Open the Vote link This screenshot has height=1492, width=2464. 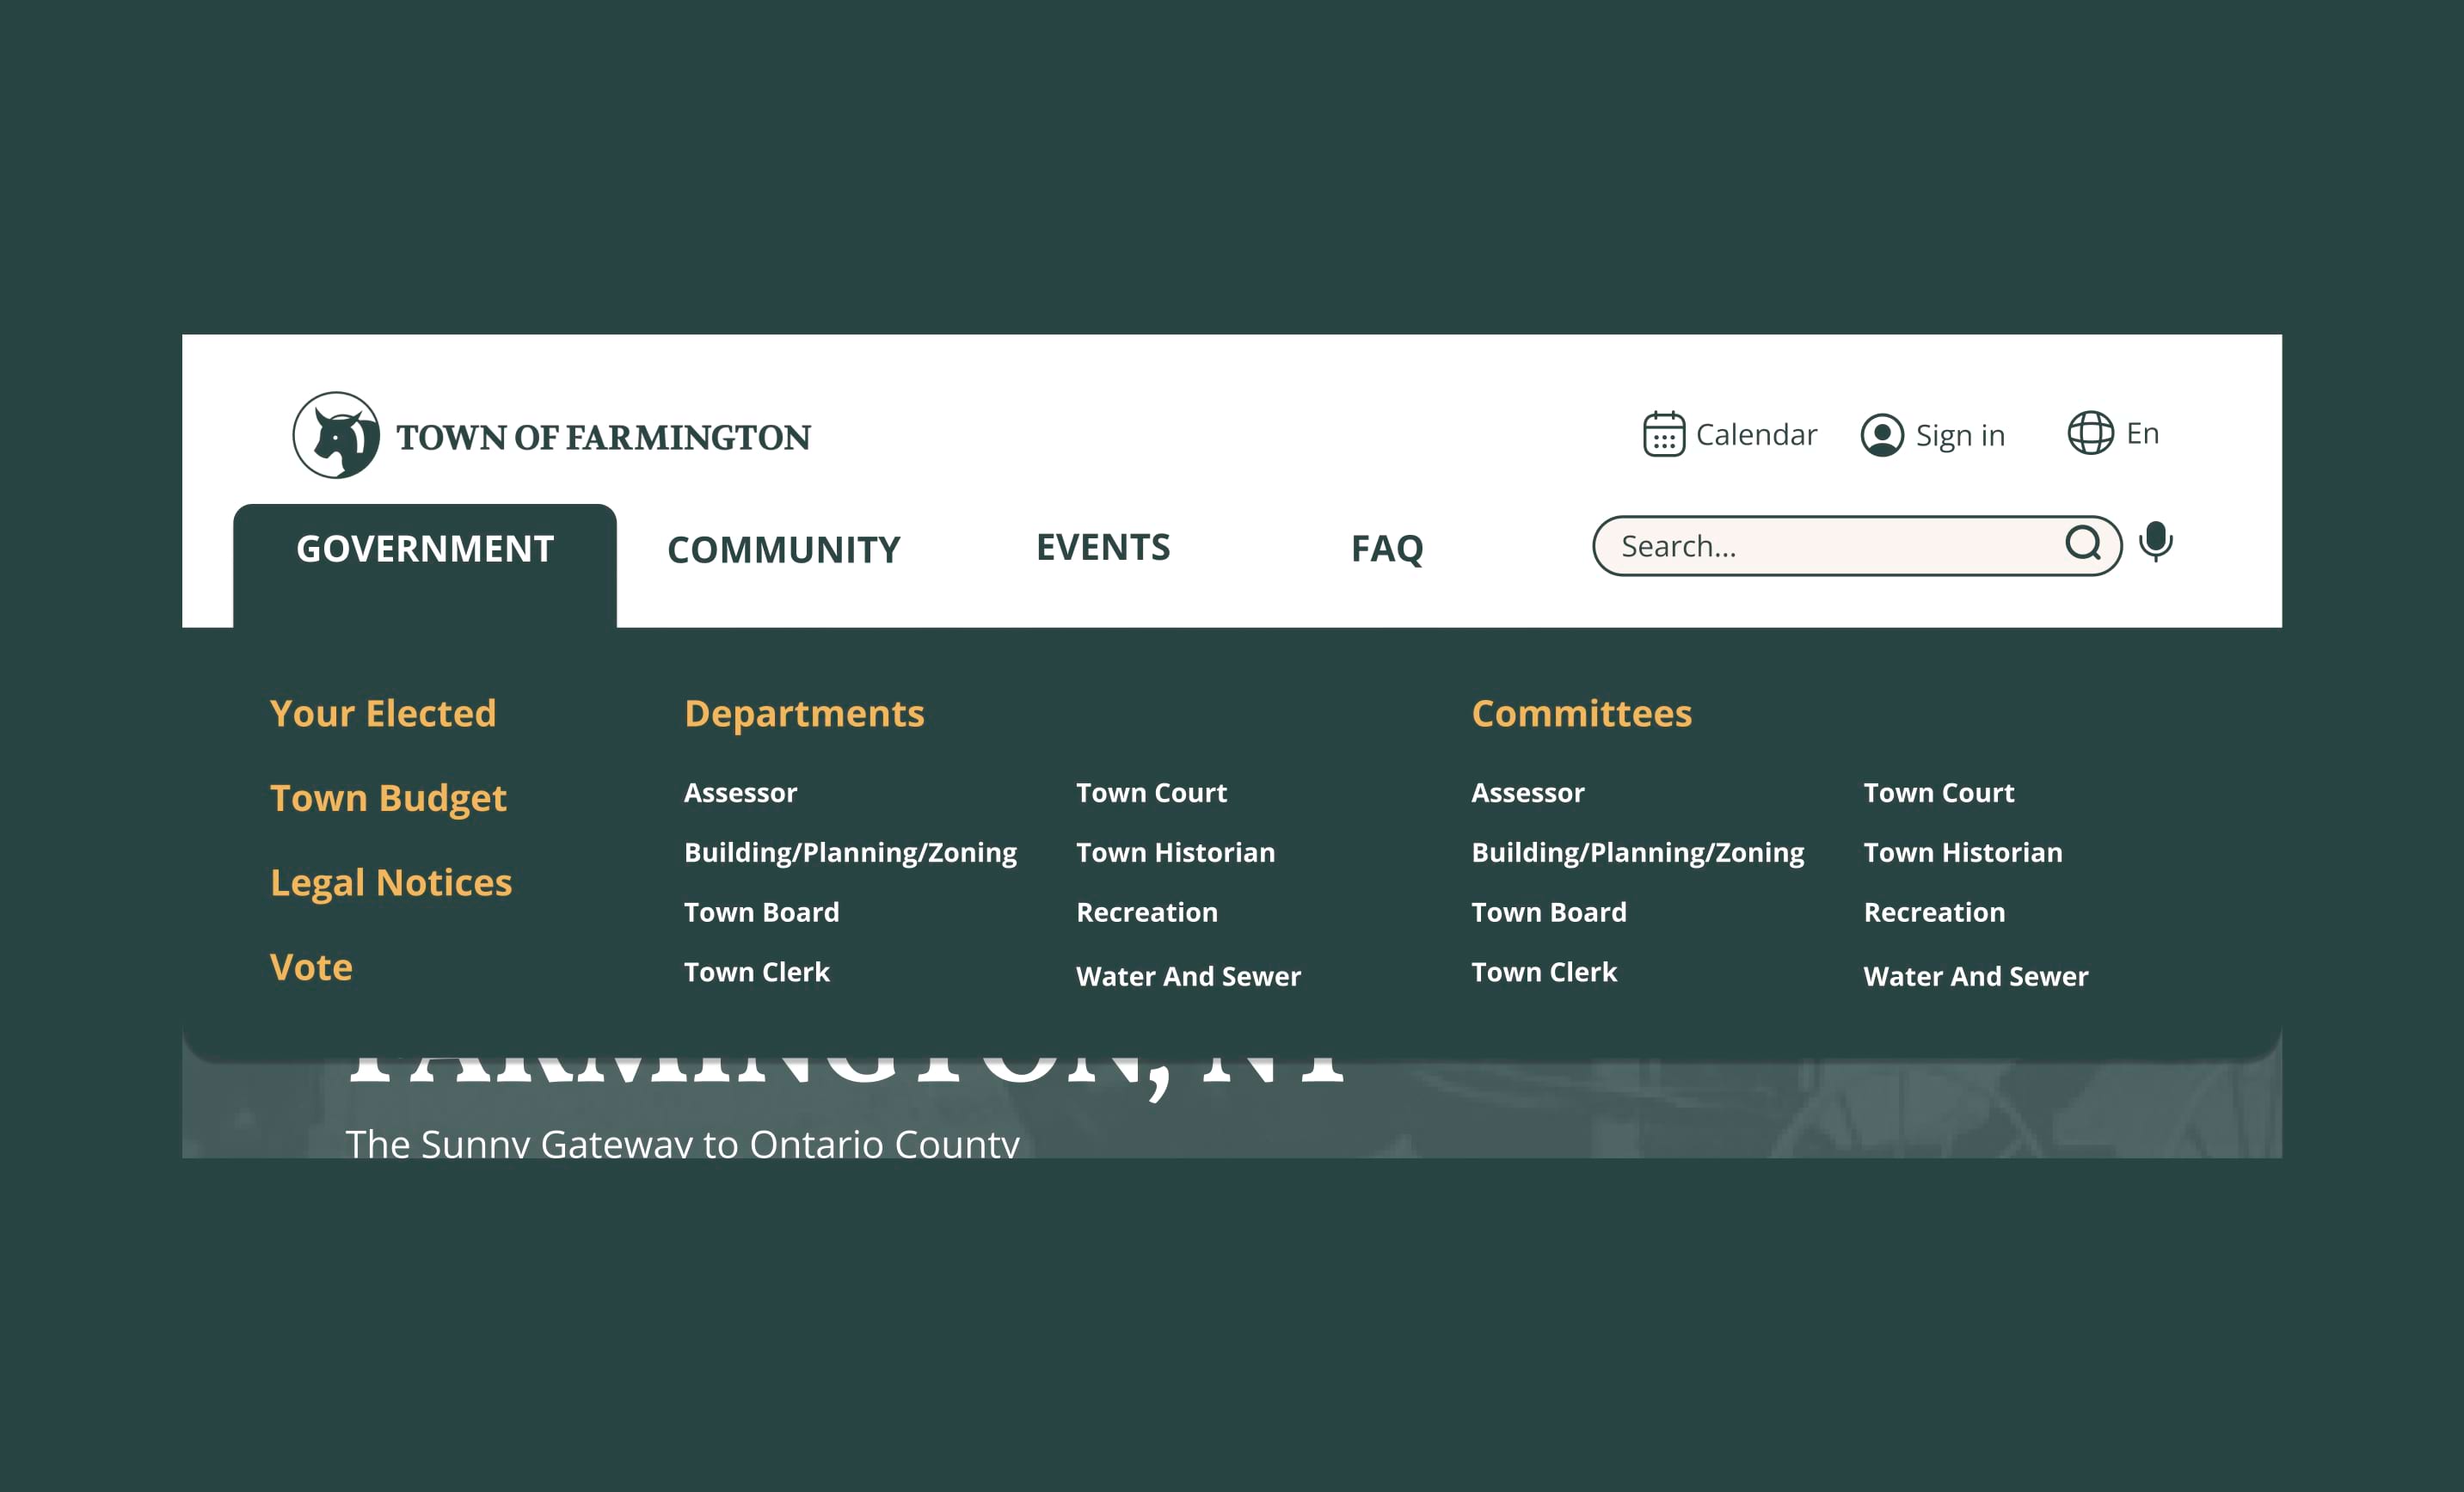[311, 967]
